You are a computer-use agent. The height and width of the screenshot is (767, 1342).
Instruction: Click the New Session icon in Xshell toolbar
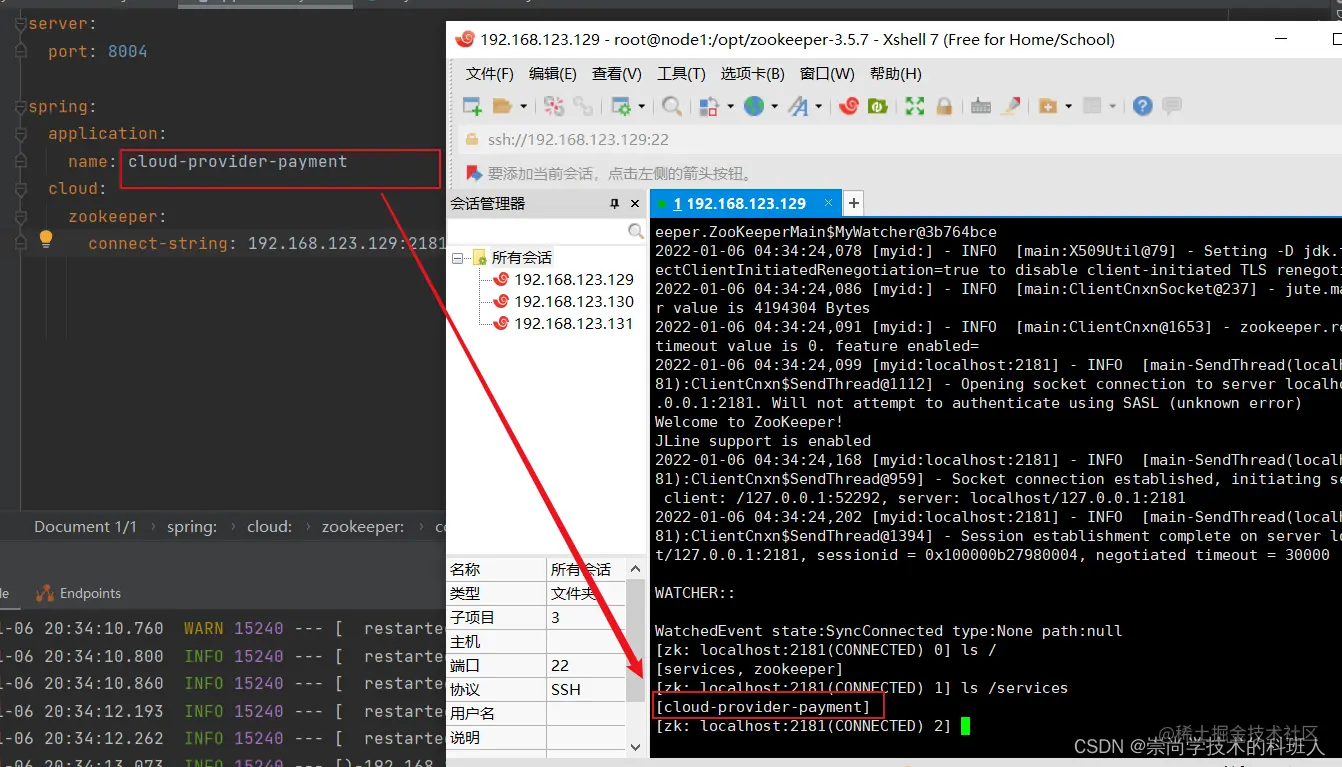(x=472, y=106)
